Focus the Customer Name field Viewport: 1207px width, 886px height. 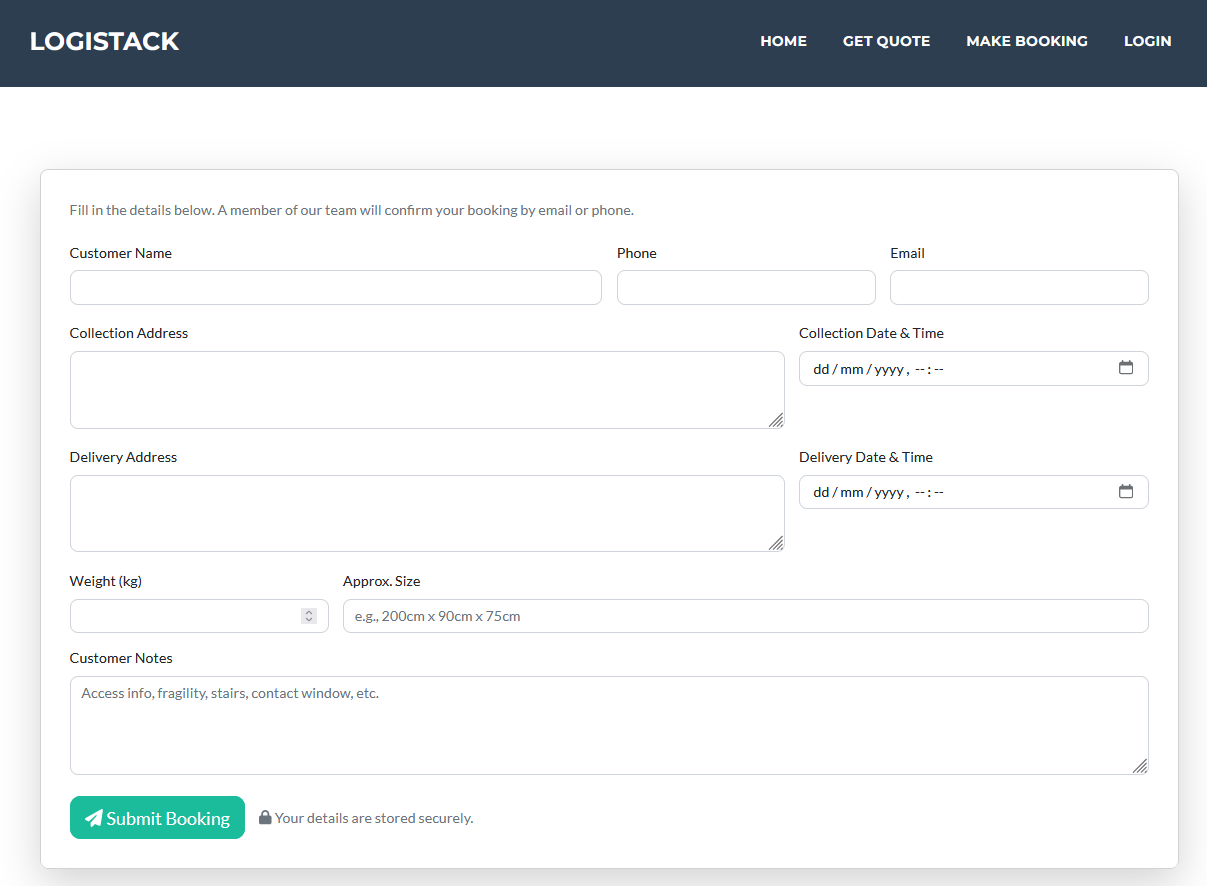[335, 288]
